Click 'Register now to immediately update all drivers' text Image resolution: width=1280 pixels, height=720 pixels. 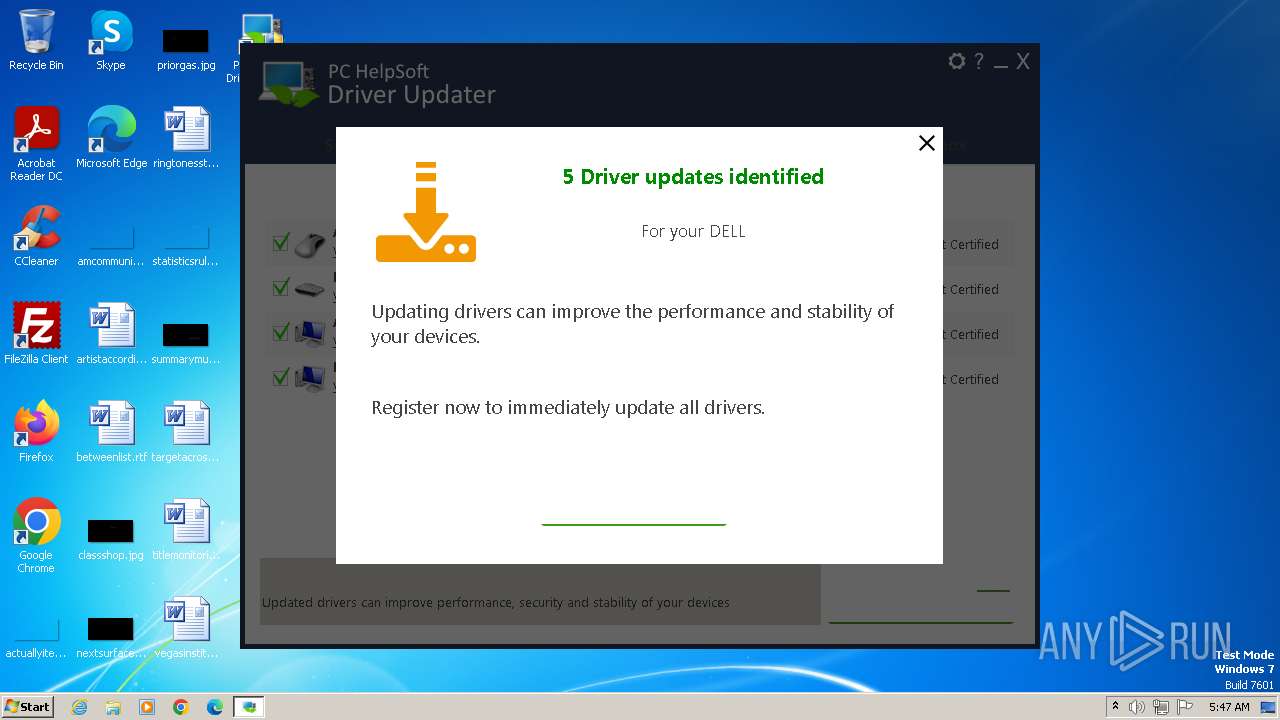point(568,408)
